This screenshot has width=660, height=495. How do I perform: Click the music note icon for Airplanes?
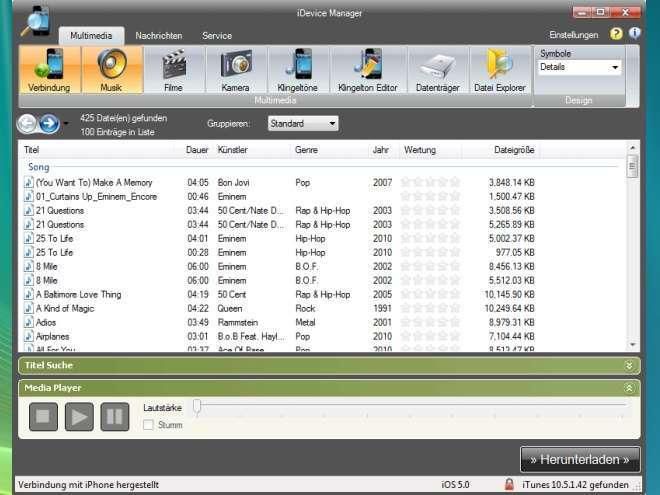tap(29, 336)
